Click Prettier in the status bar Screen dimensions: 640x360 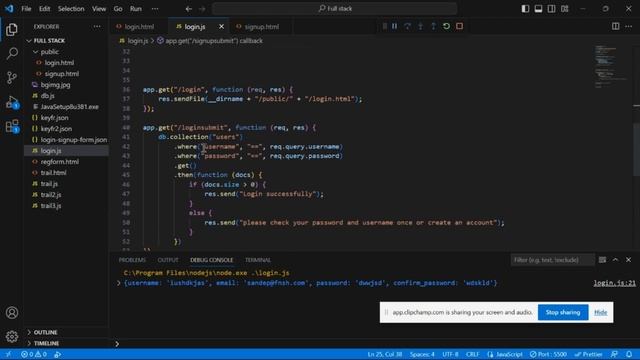pyautogui.click(x=588, y=354)
